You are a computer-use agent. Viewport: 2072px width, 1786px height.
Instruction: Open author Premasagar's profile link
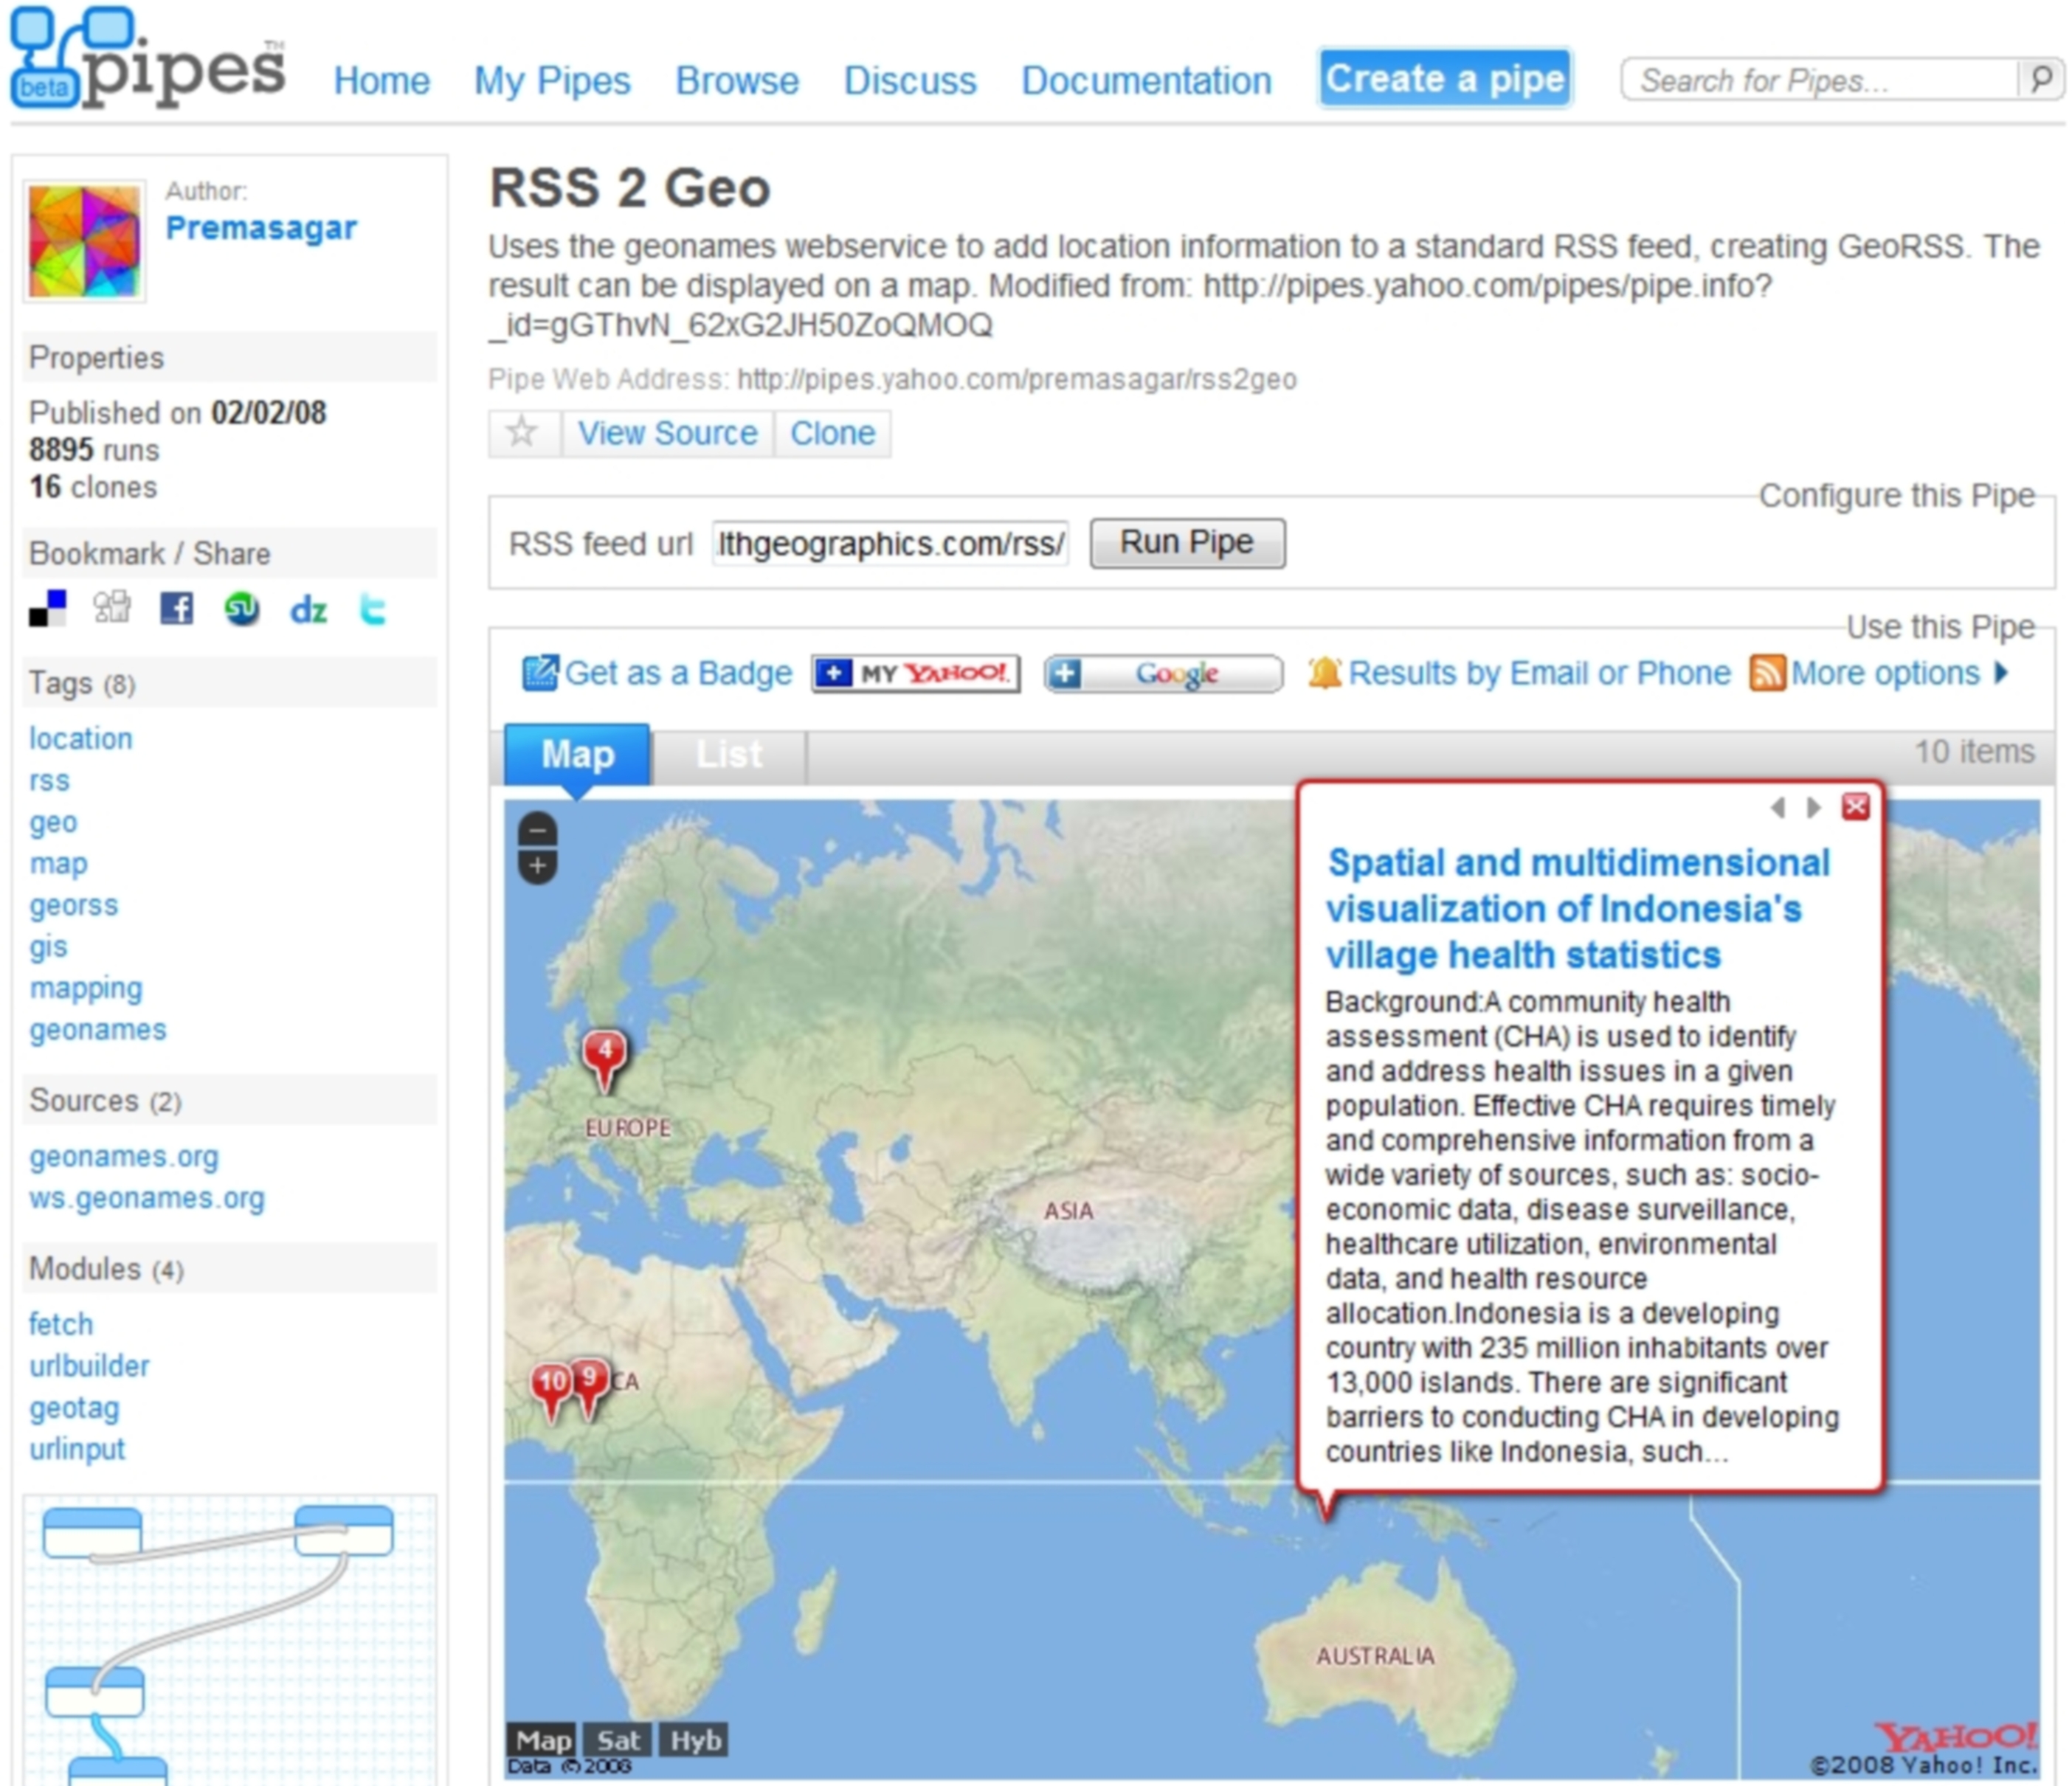pos(261,228)
